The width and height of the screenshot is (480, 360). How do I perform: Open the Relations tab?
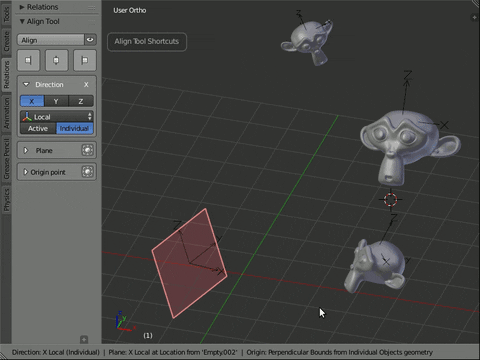point(6,75)
